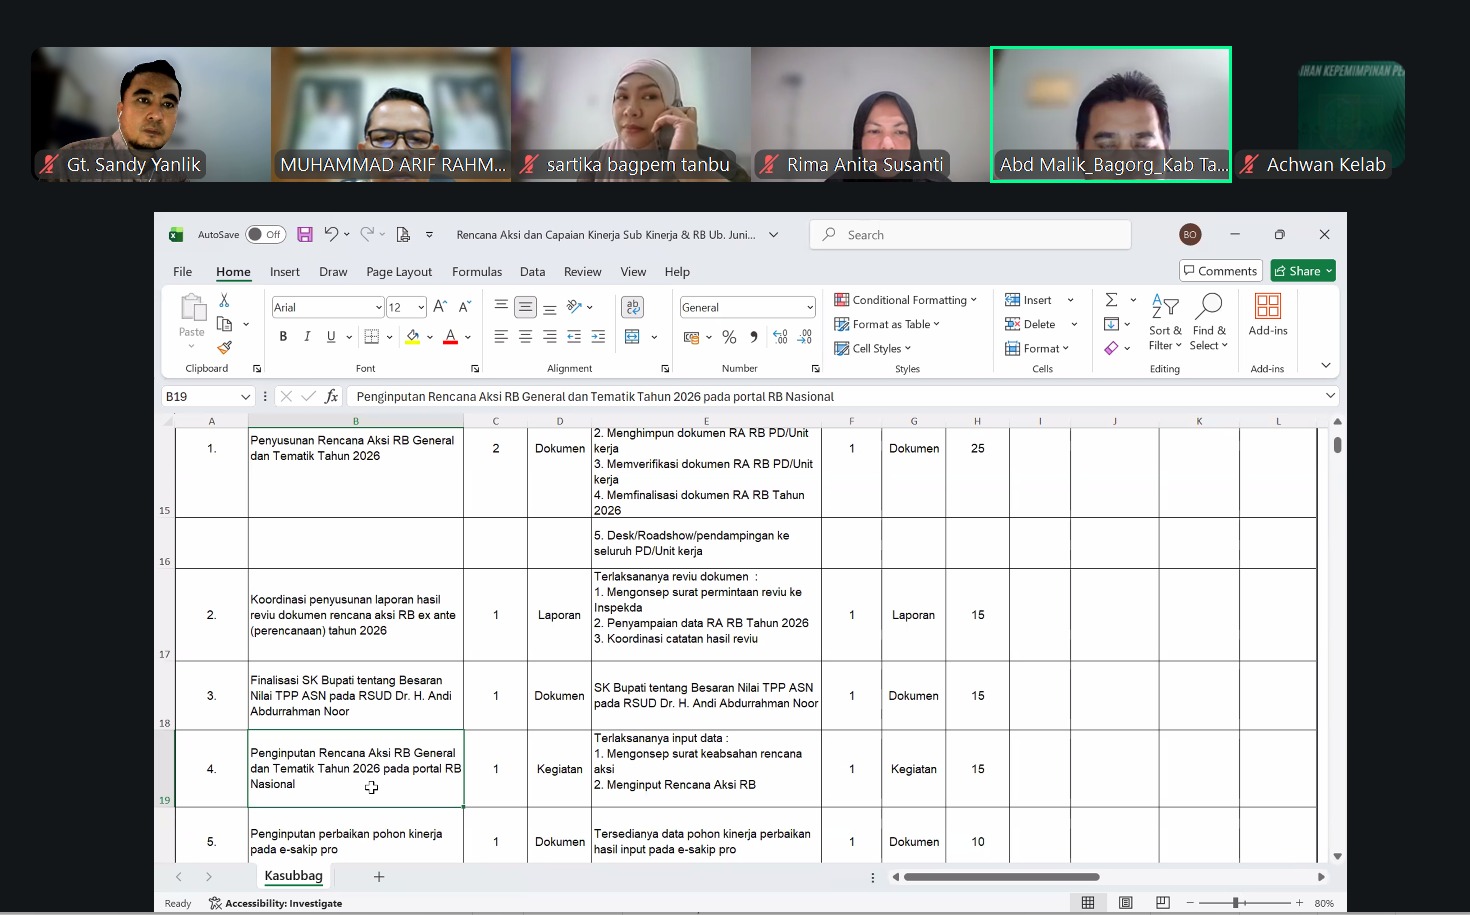
Task: Click the Insert Function fx icon
Action: coord(331,396)
